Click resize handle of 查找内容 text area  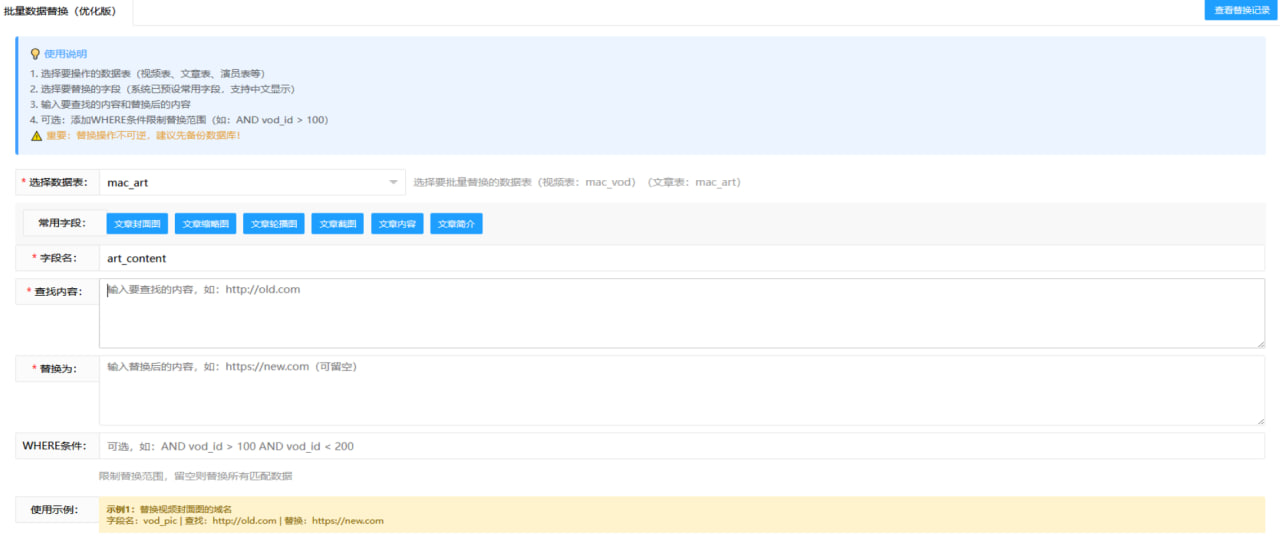pos(1259,343)
